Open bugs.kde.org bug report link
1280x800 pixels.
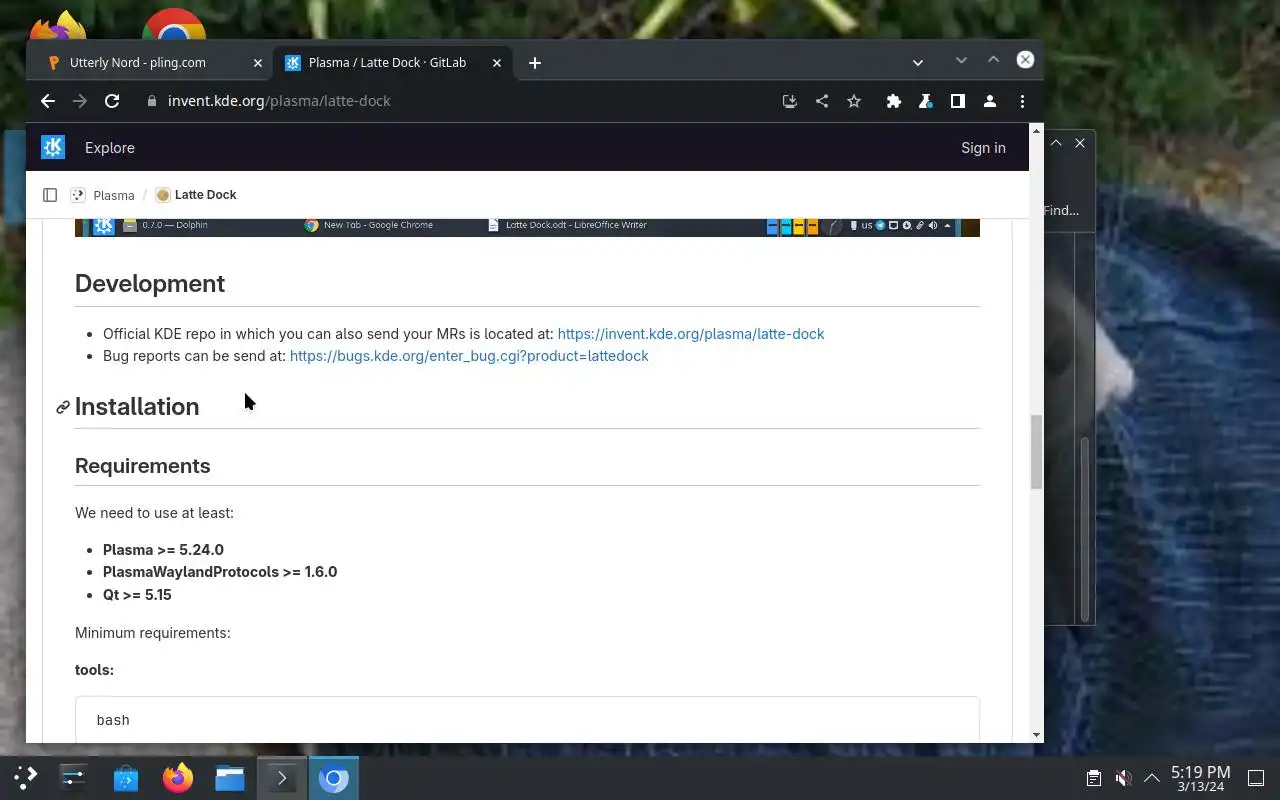pyautogui.click(x=469, y=356)
